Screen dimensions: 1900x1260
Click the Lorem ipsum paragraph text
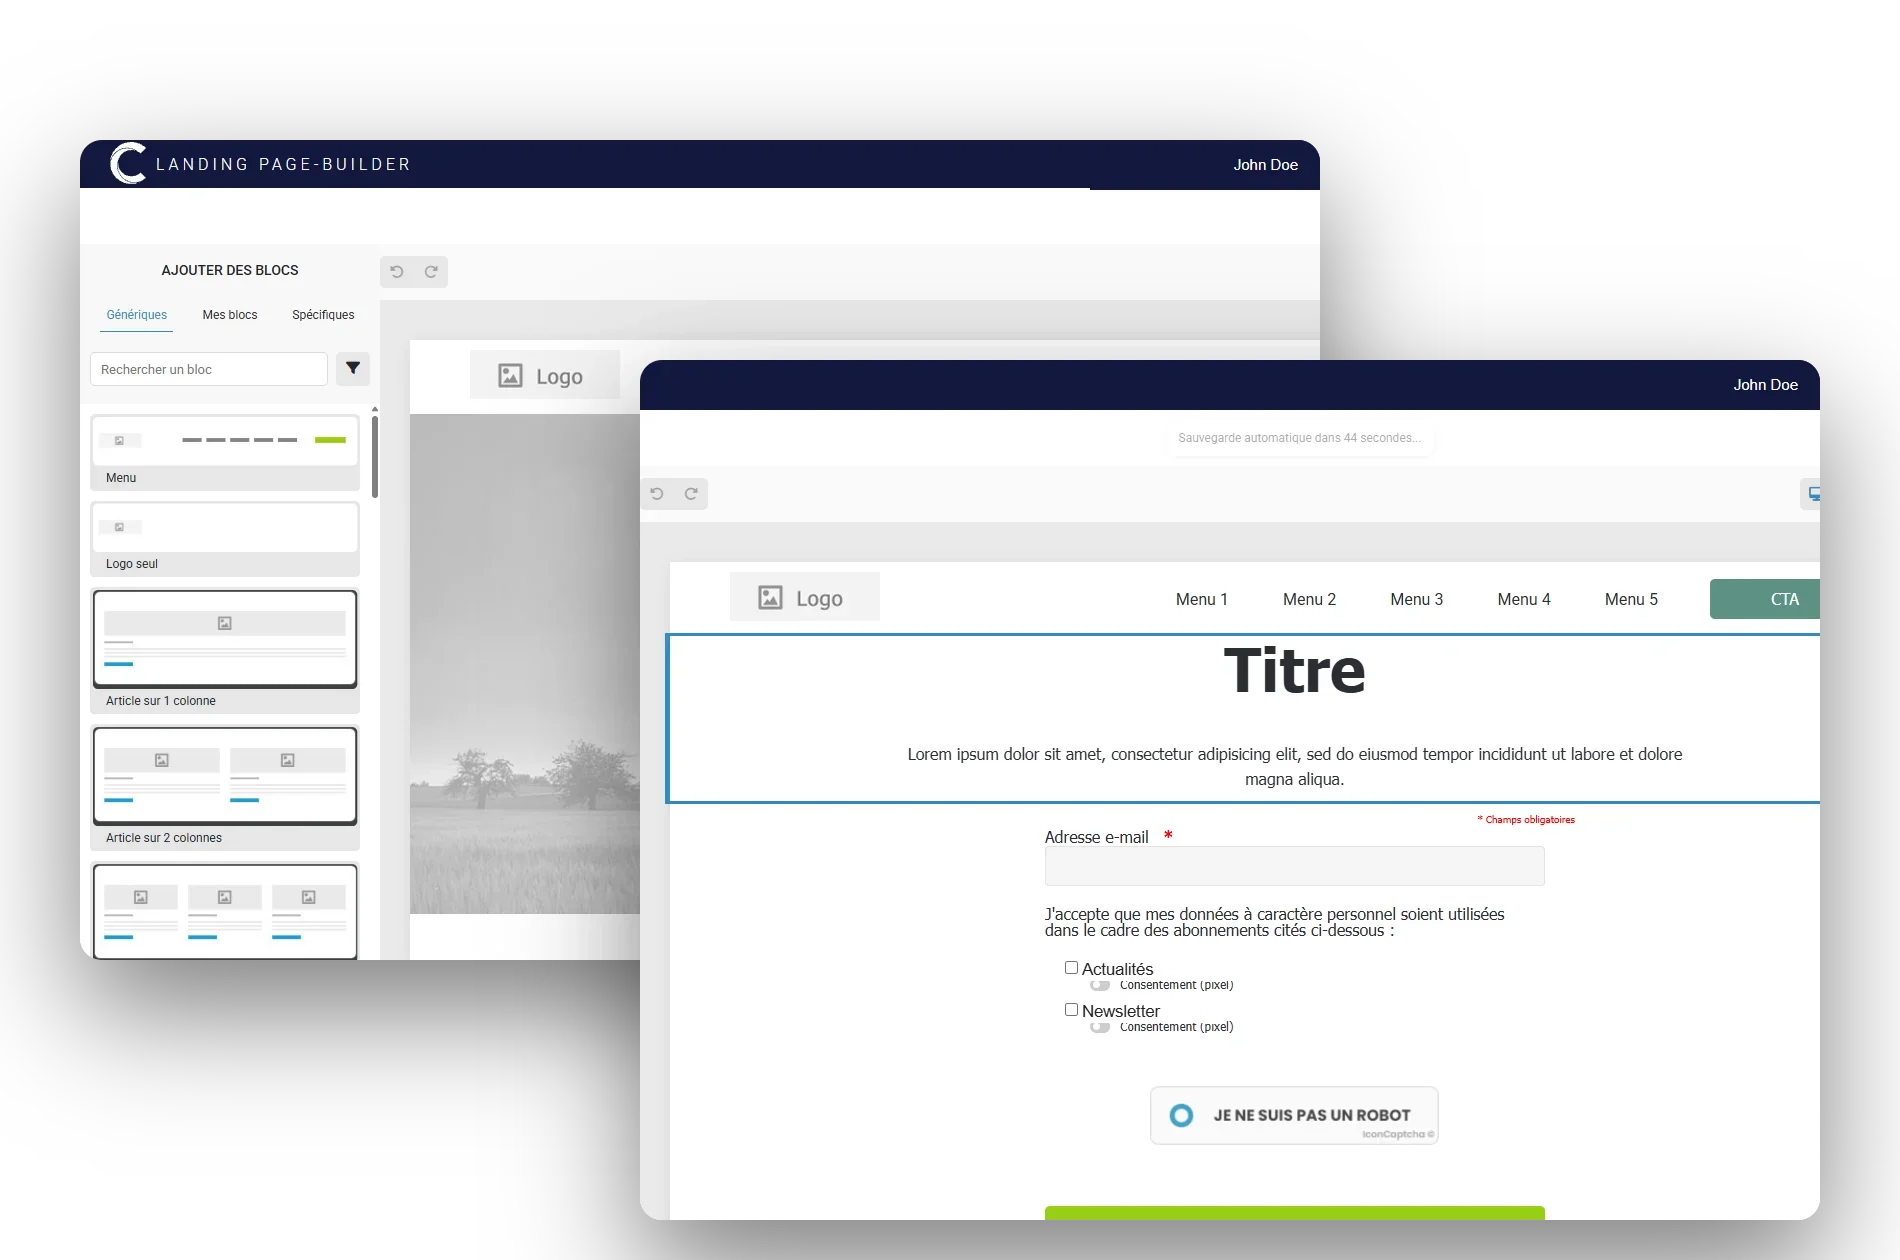tap(1295, 767)
